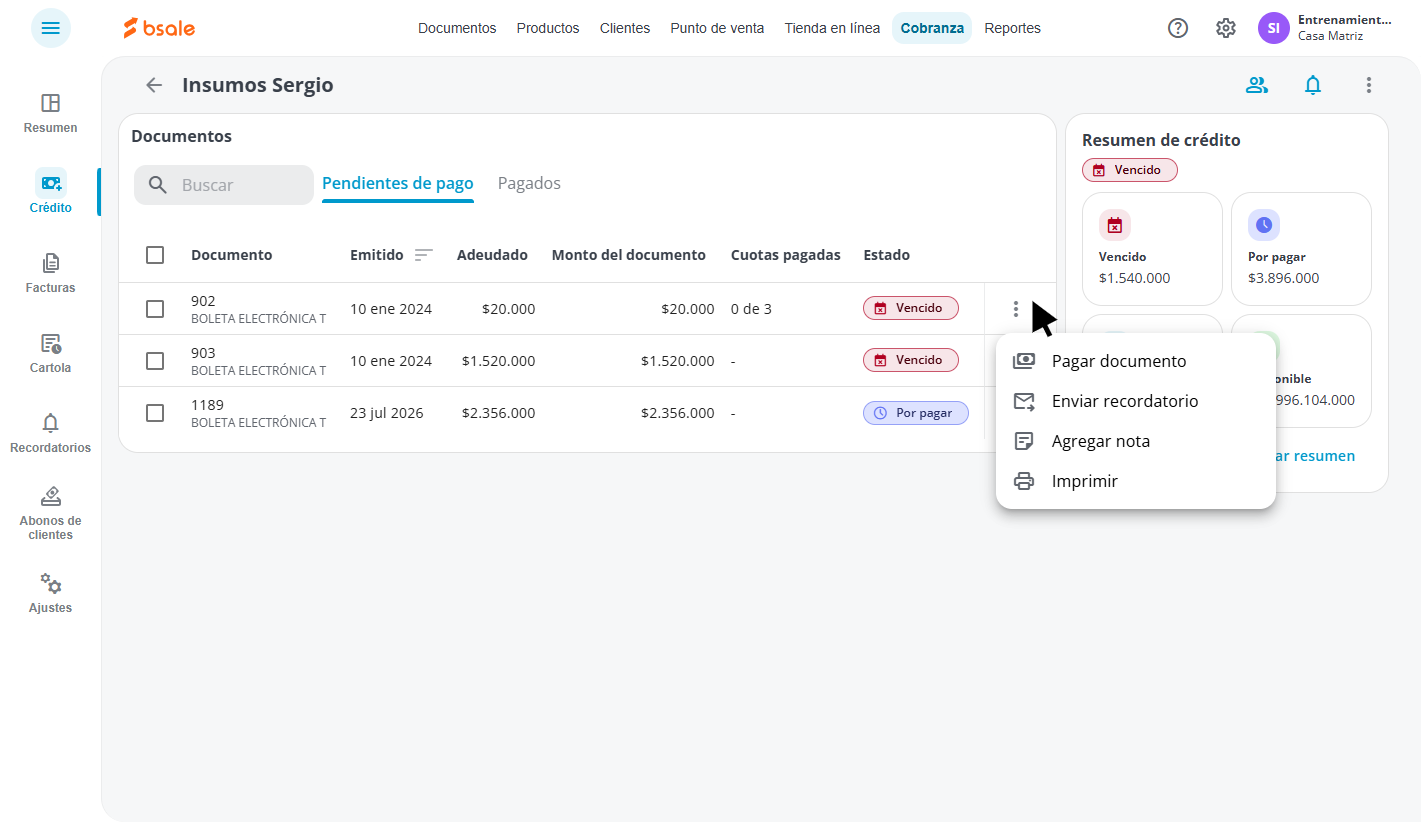Click the Vencido status badge of document 902

(911, 308)
